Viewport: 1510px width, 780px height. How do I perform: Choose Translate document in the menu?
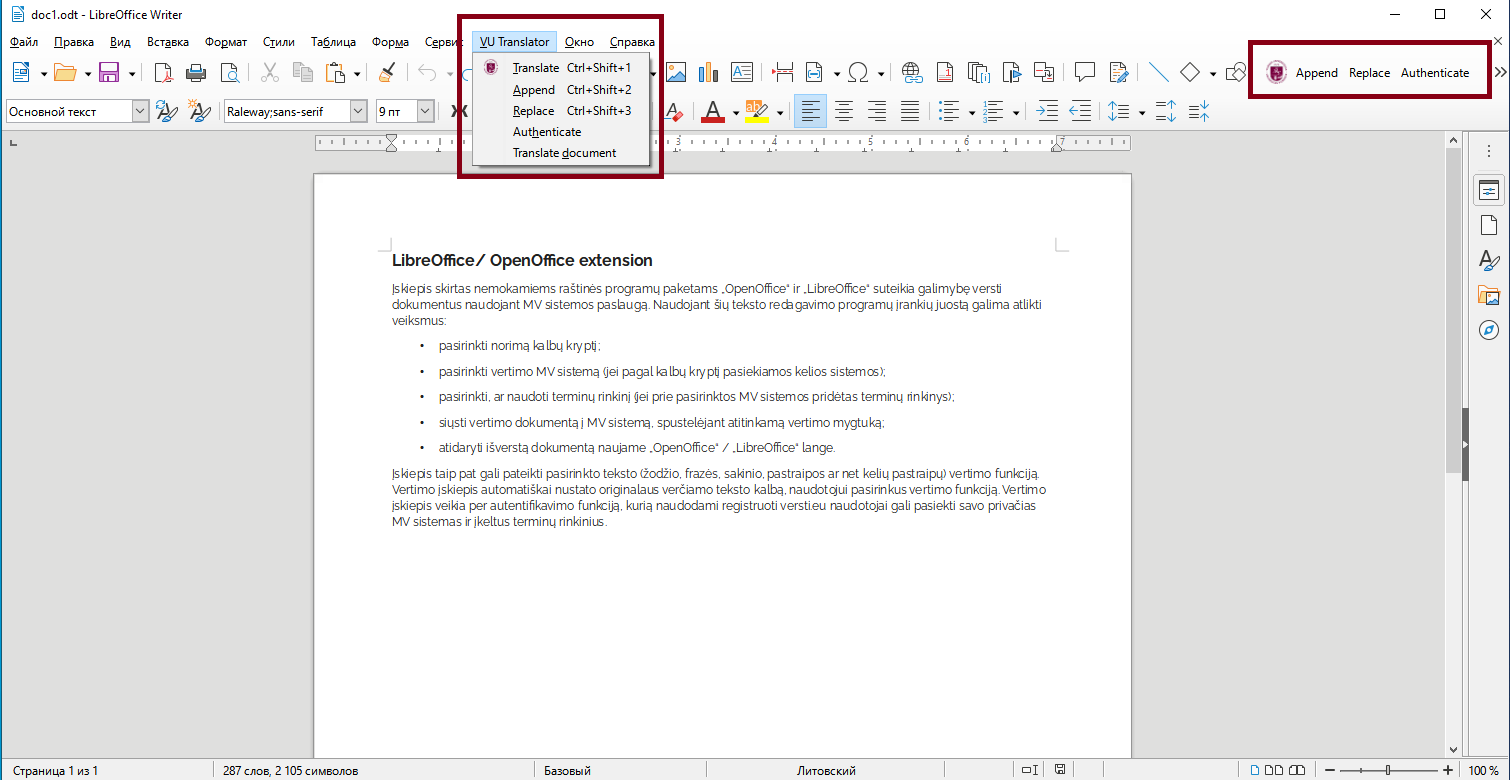pyautogui.click(x=563, y=153)
